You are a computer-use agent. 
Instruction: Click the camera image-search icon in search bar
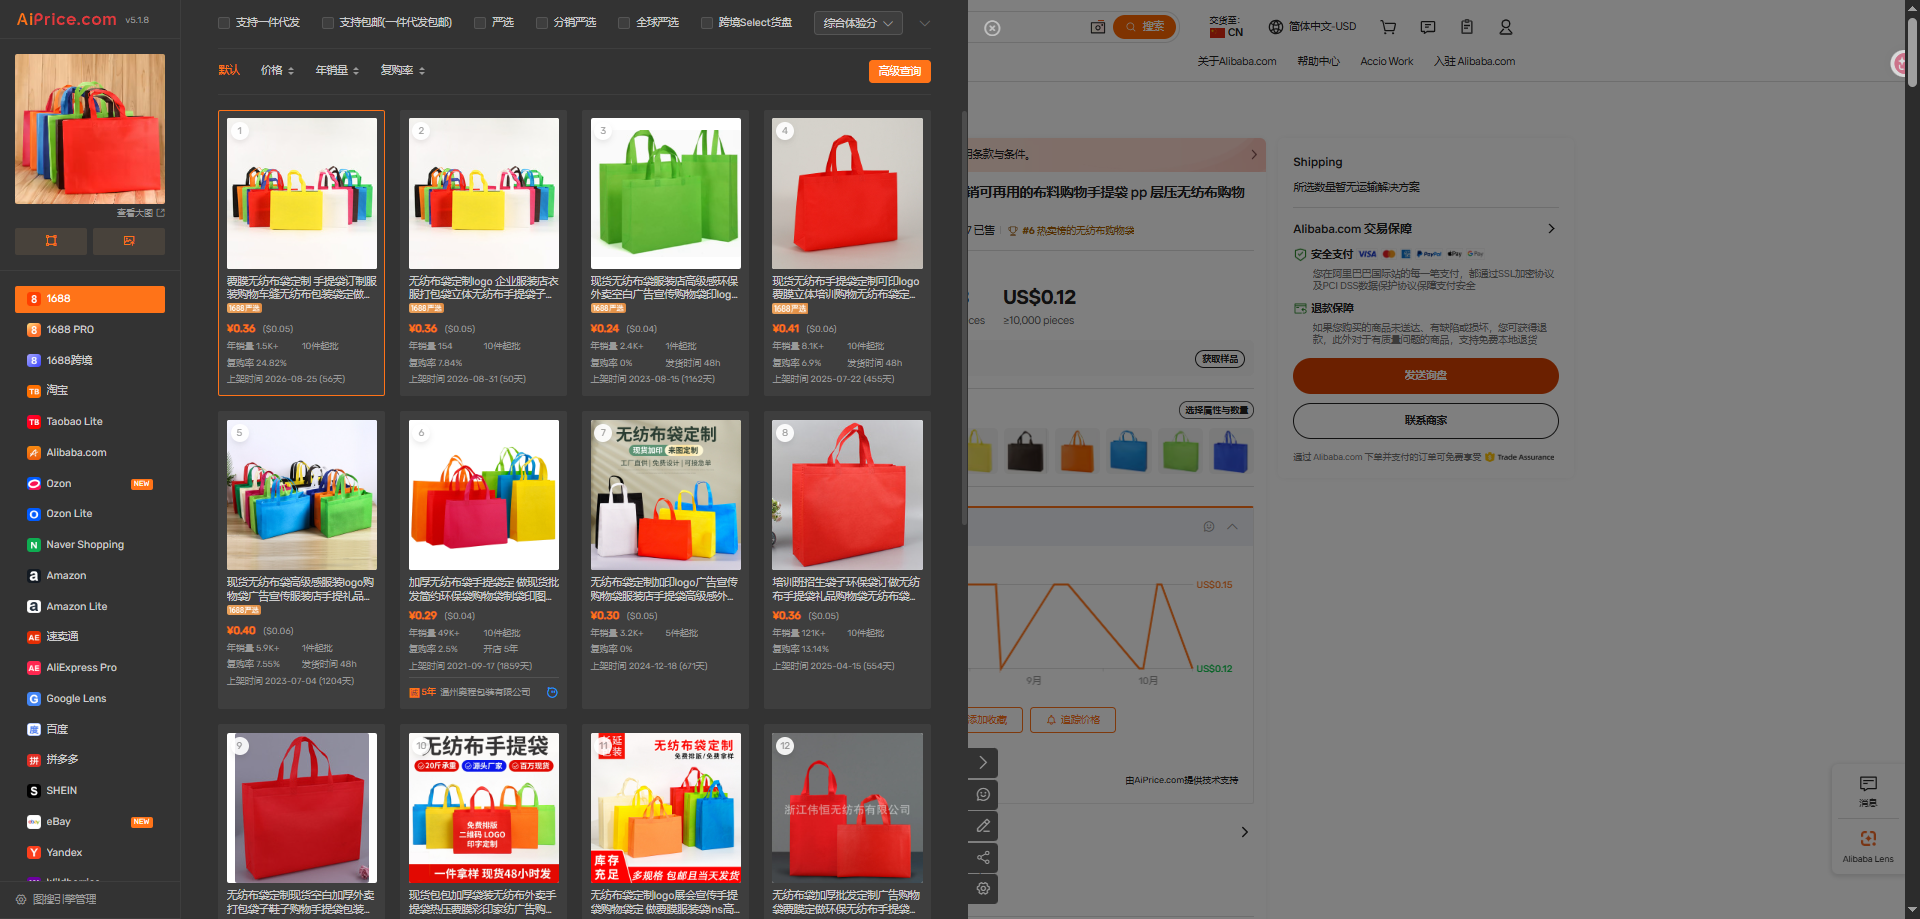pos(1098,27)
